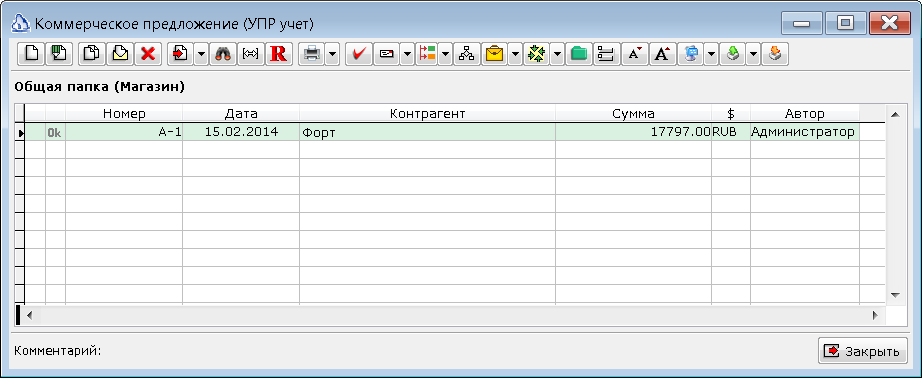Screen dimensions: 922x378
Task: Click the horizontal scrollbar right arrow
Action: point(875,315)
